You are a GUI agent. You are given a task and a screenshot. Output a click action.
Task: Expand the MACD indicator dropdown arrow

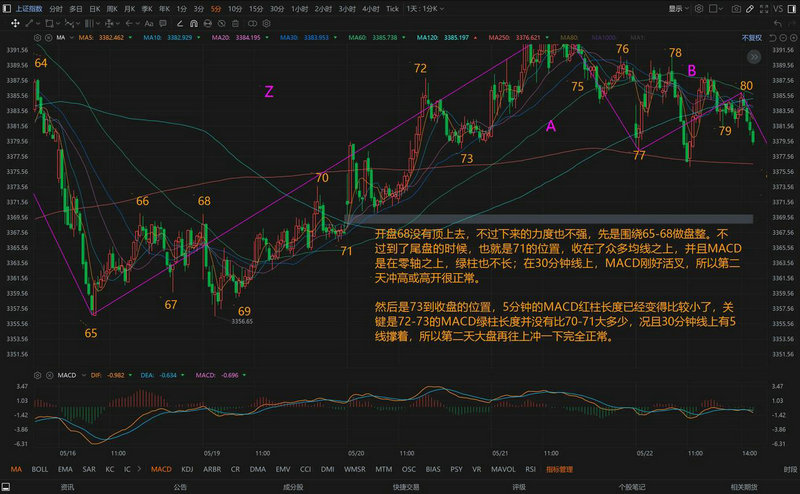84,375
